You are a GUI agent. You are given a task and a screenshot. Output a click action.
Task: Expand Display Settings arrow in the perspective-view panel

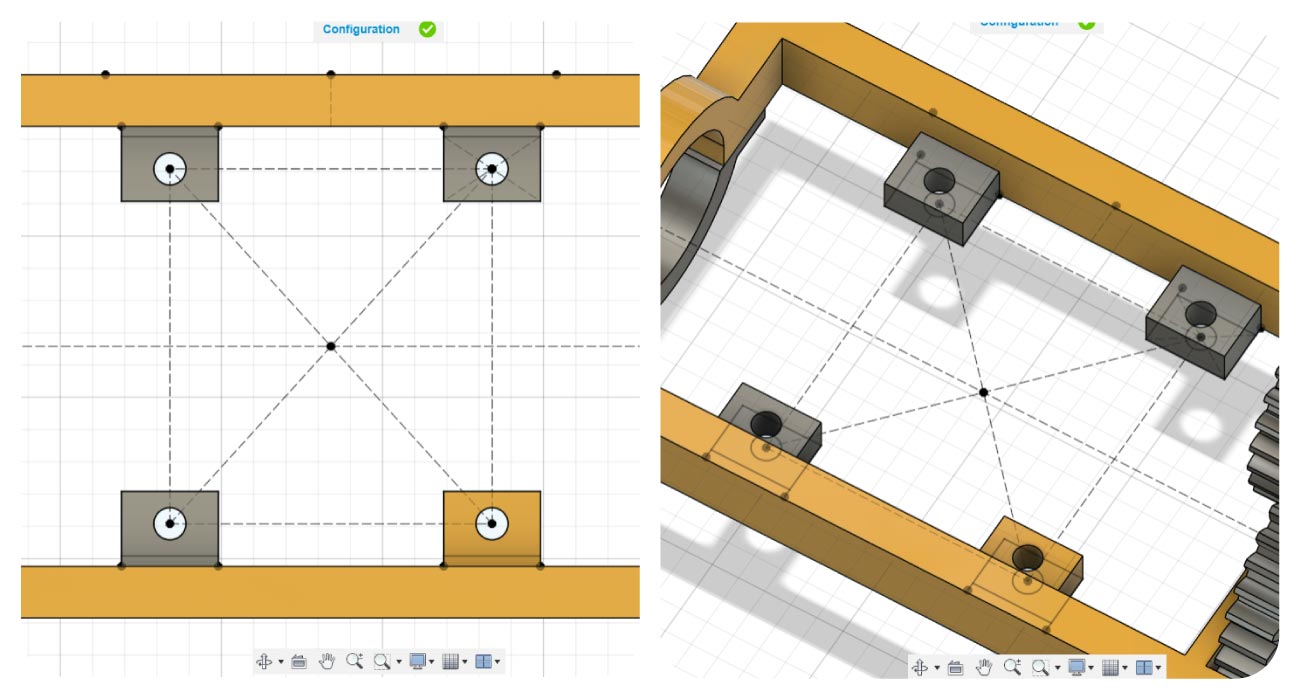(x=1091, y=668)
